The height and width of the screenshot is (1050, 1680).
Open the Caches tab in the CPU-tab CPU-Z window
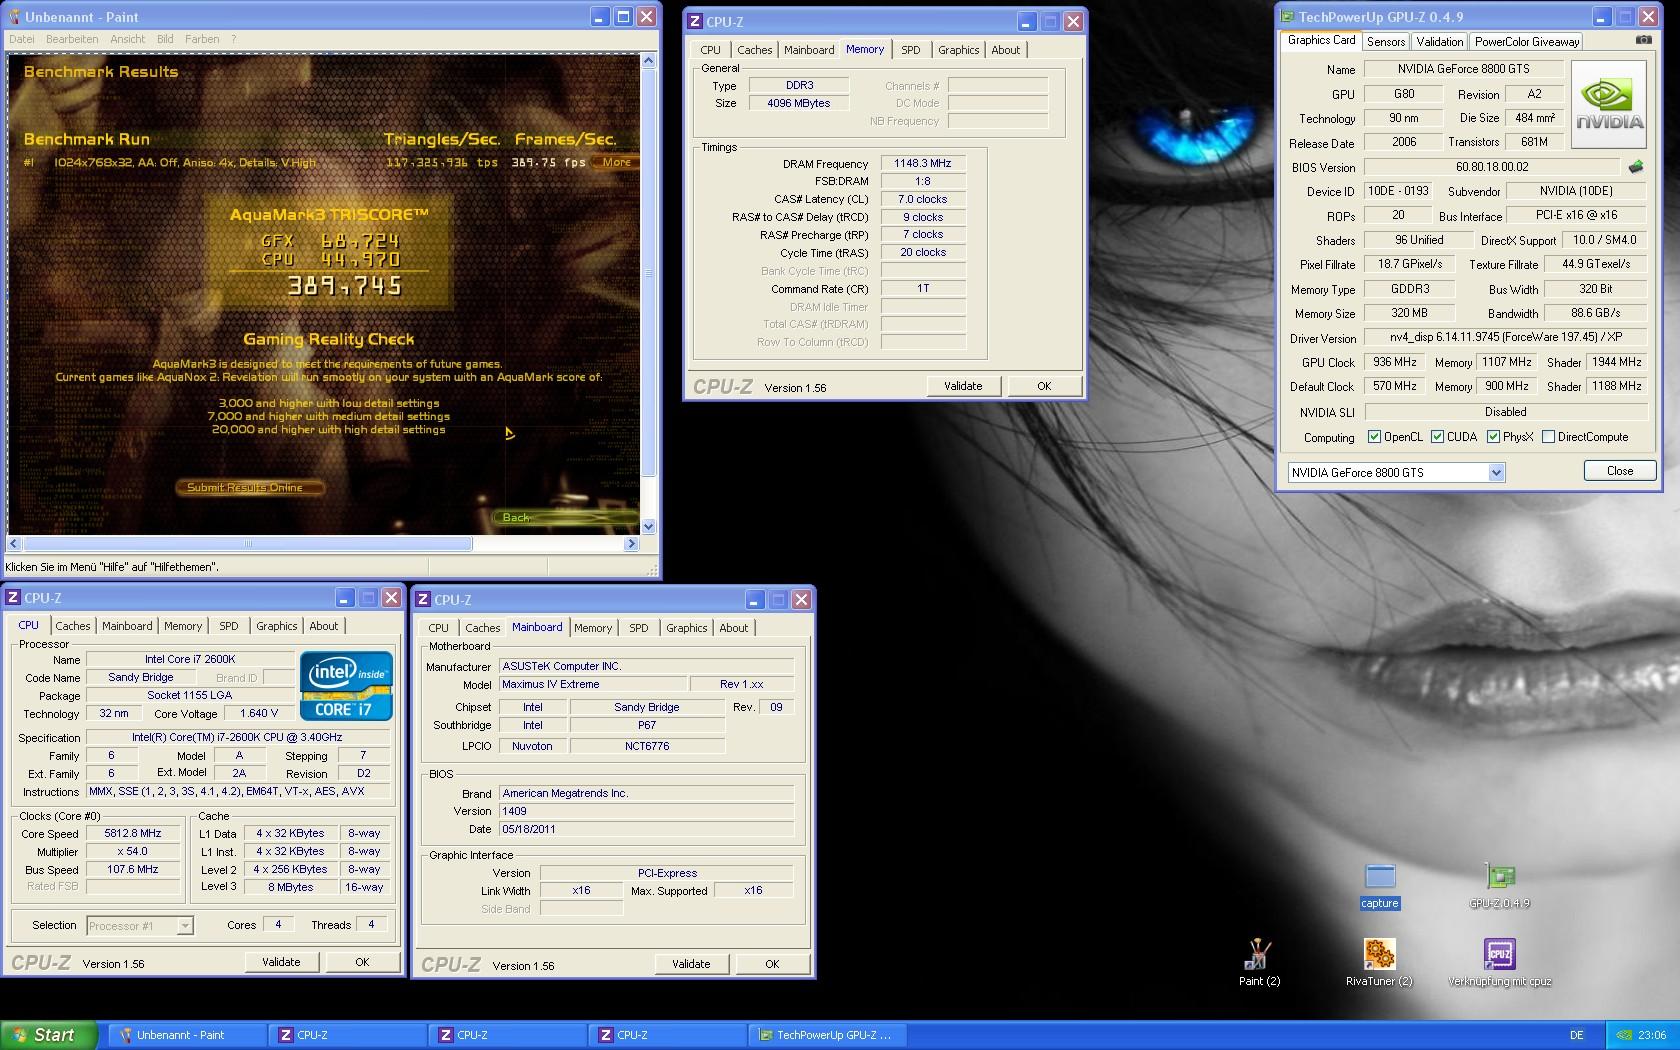73,626
